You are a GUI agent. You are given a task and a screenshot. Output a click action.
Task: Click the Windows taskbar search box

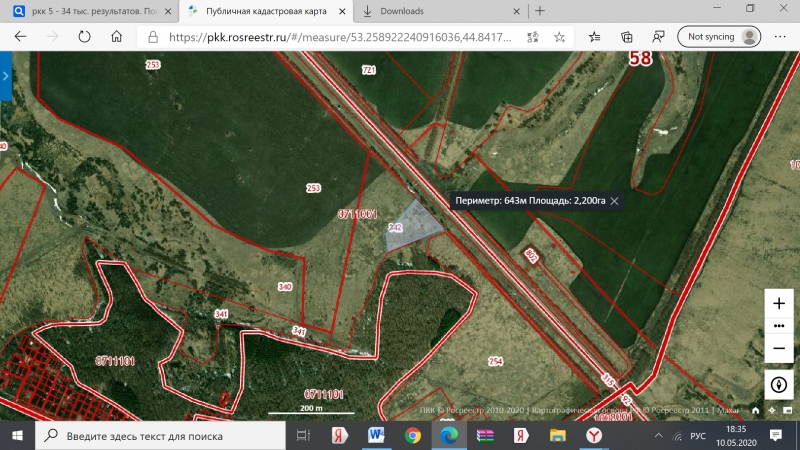click(160, 436)
